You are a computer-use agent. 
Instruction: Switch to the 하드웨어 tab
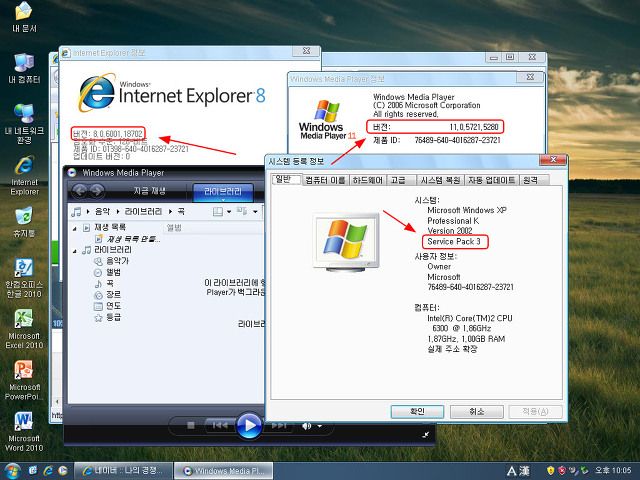(367, 180)
